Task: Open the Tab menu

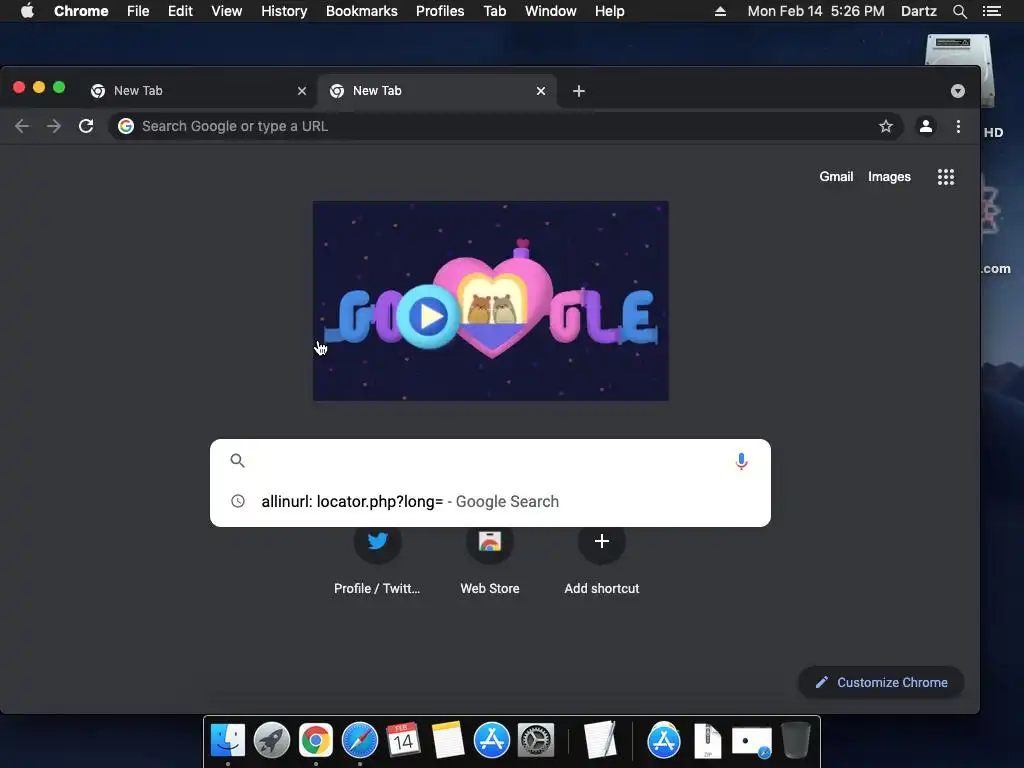Action: pos(494,11)
